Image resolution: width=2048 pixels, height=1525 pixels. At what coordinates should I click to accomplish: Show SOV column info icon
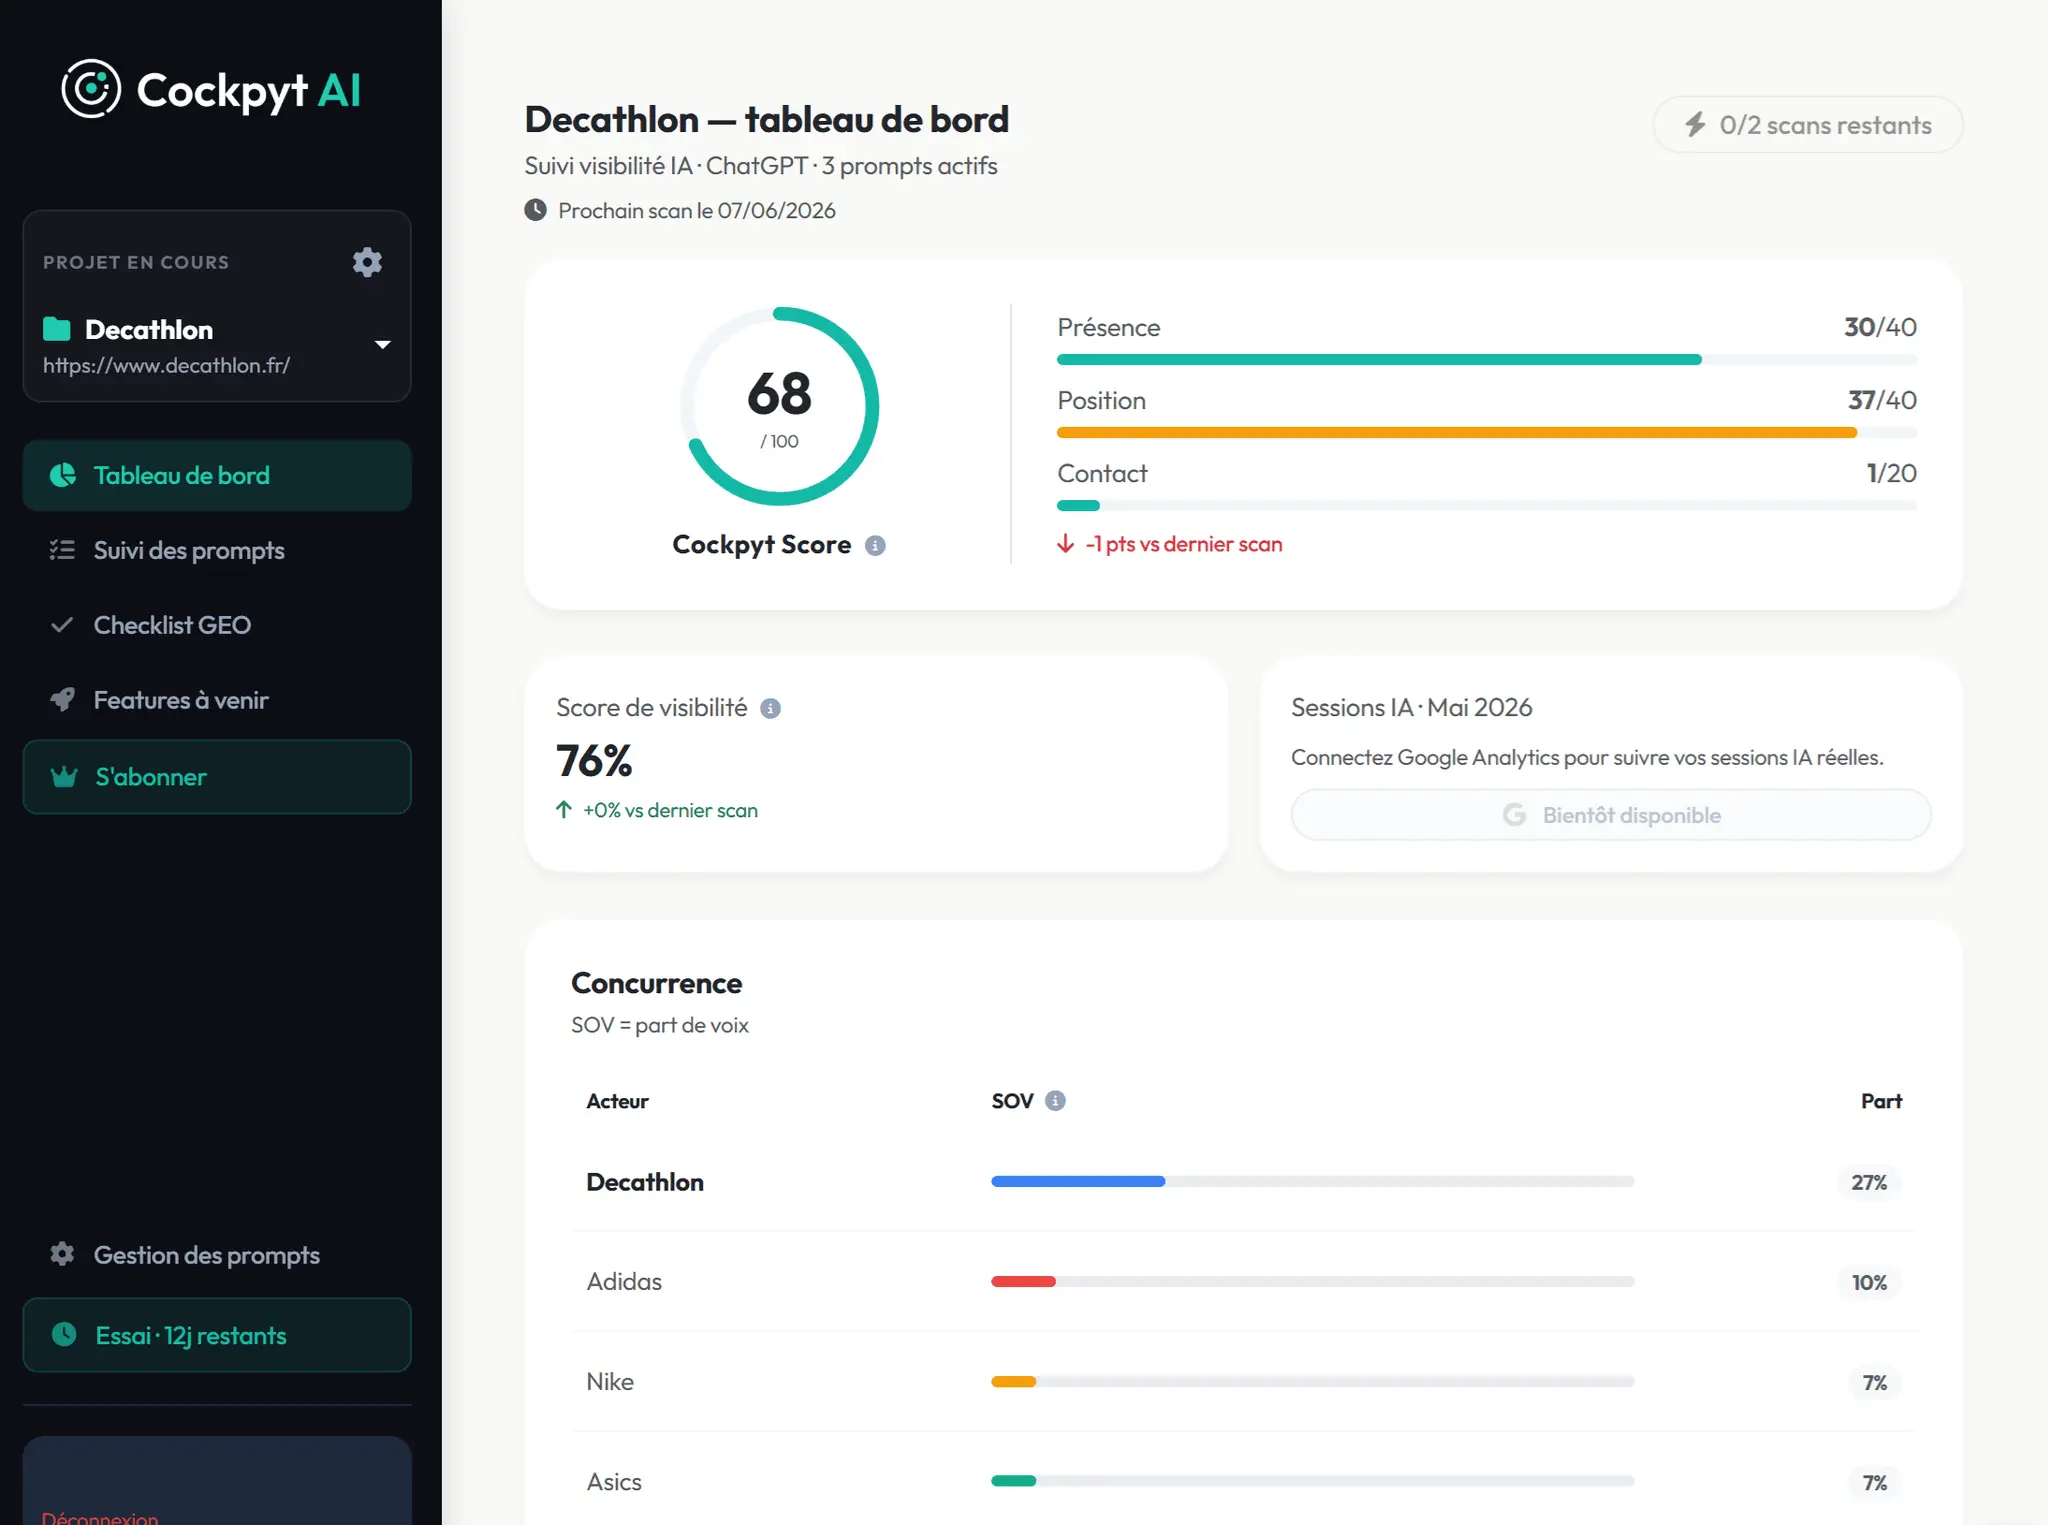(x=1055, y=1101)
